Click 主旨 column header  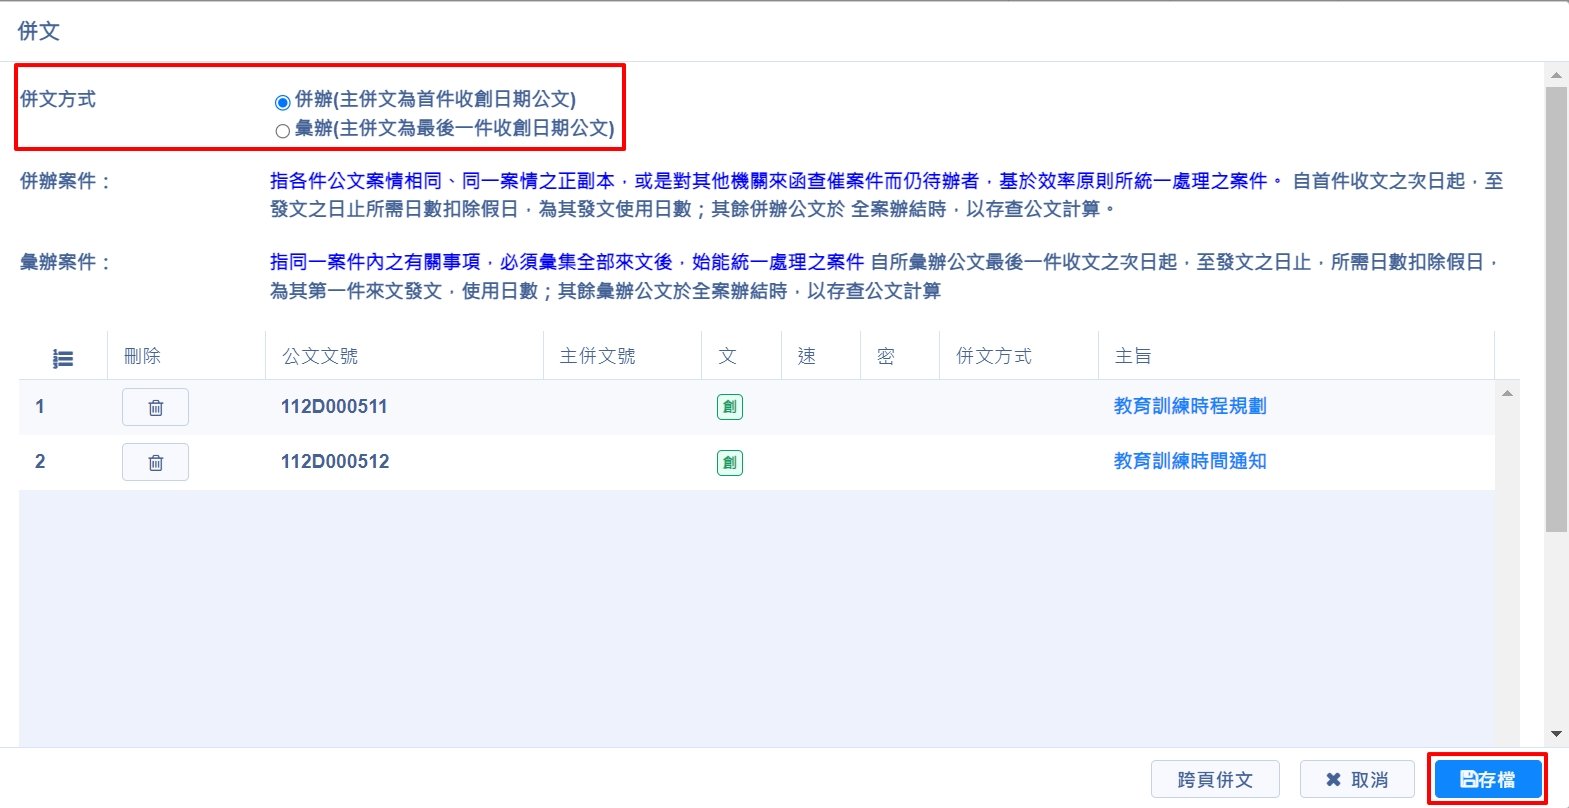[x=1132, y=356]
